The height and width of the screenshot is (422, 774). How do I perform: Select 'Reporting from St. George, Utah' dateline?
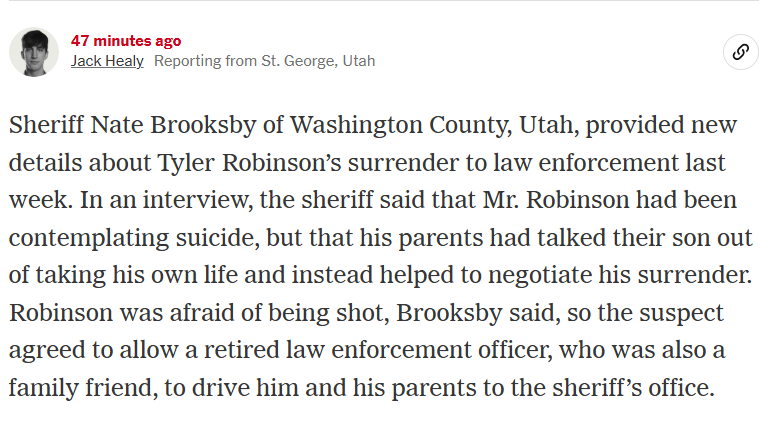265,61
